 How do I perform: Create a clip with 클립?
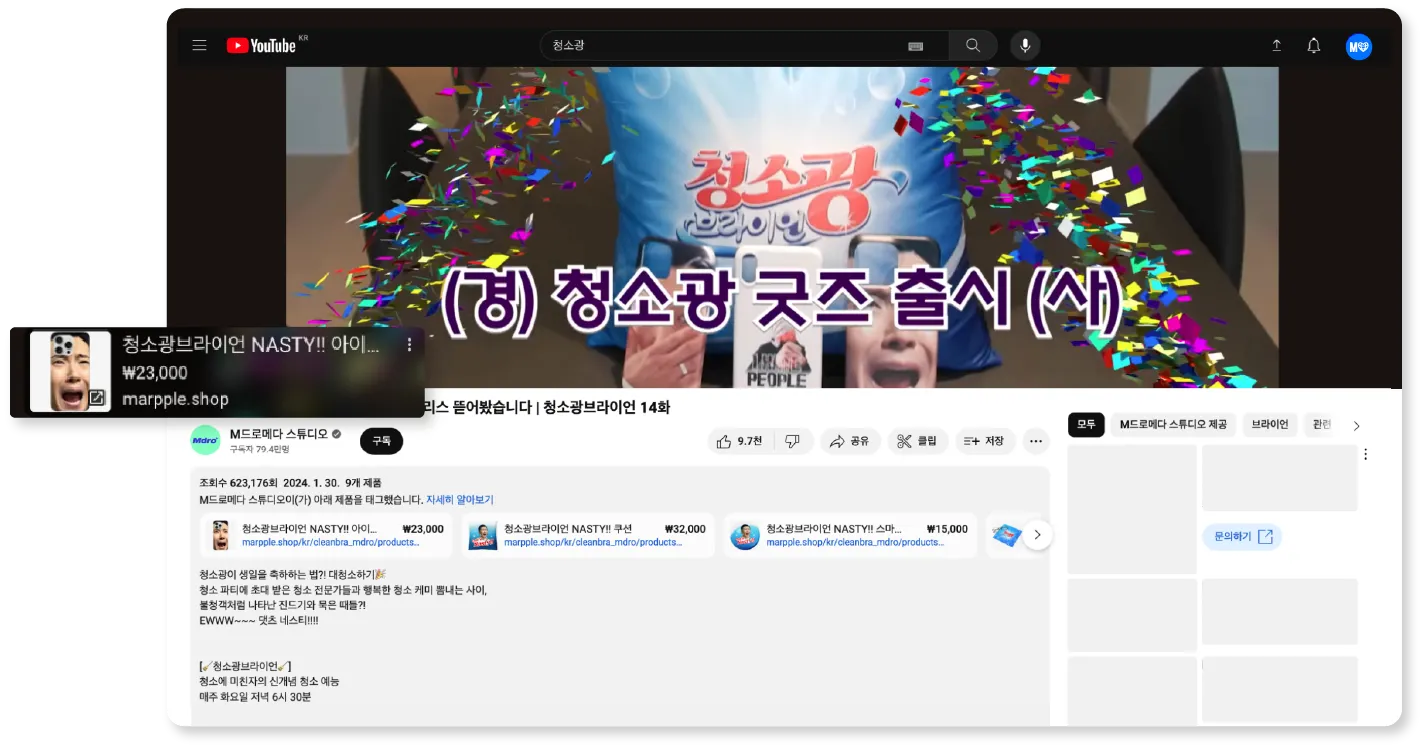[x=918, y=441]
